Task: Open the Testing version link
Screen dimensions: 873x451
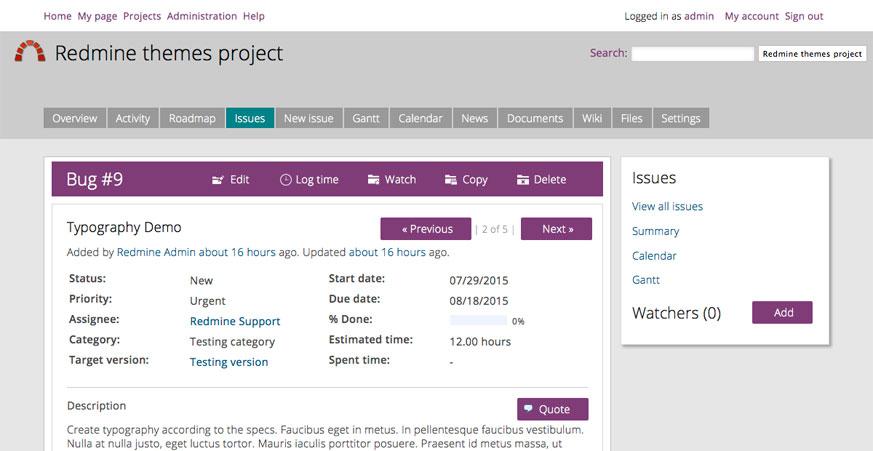Action: pos(229,362)
